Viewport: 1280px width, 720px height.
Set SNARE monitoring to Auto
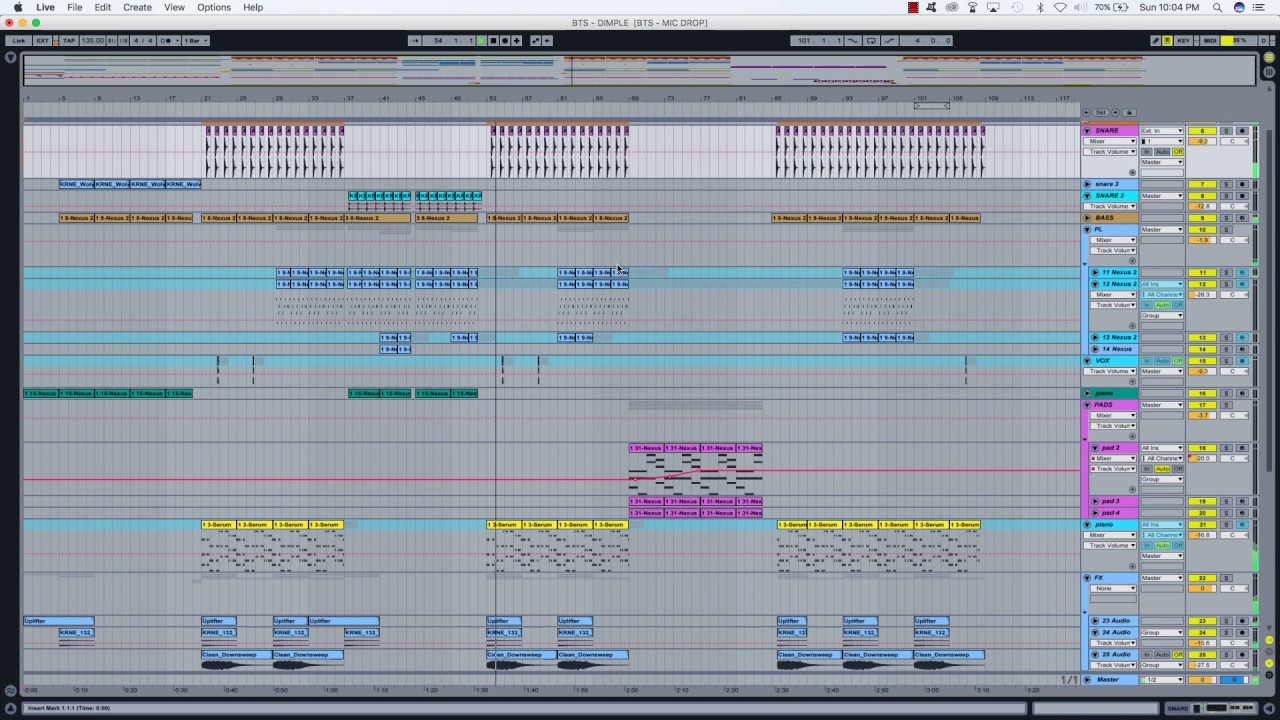coord(1162,152)
